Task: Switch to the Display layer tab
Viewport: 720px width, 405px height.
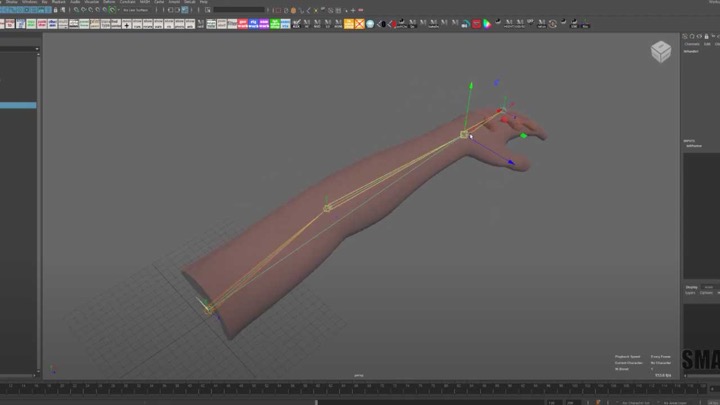Action: (x=691, y=287)
